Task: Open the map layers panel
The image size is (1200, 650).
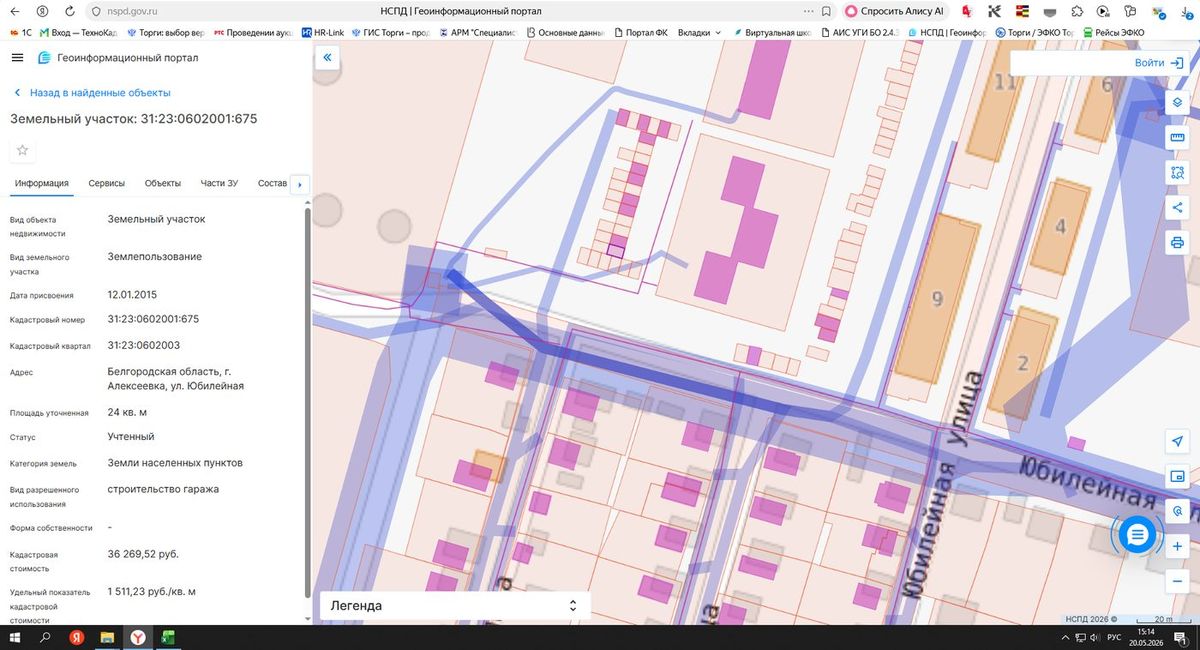Action: coord(1177,103)
